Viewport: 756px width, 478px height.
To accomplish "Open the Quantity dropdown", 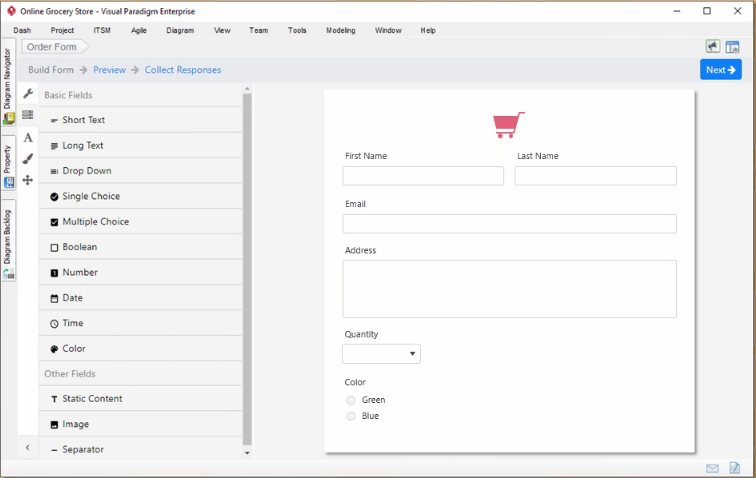I will (381, 354).
